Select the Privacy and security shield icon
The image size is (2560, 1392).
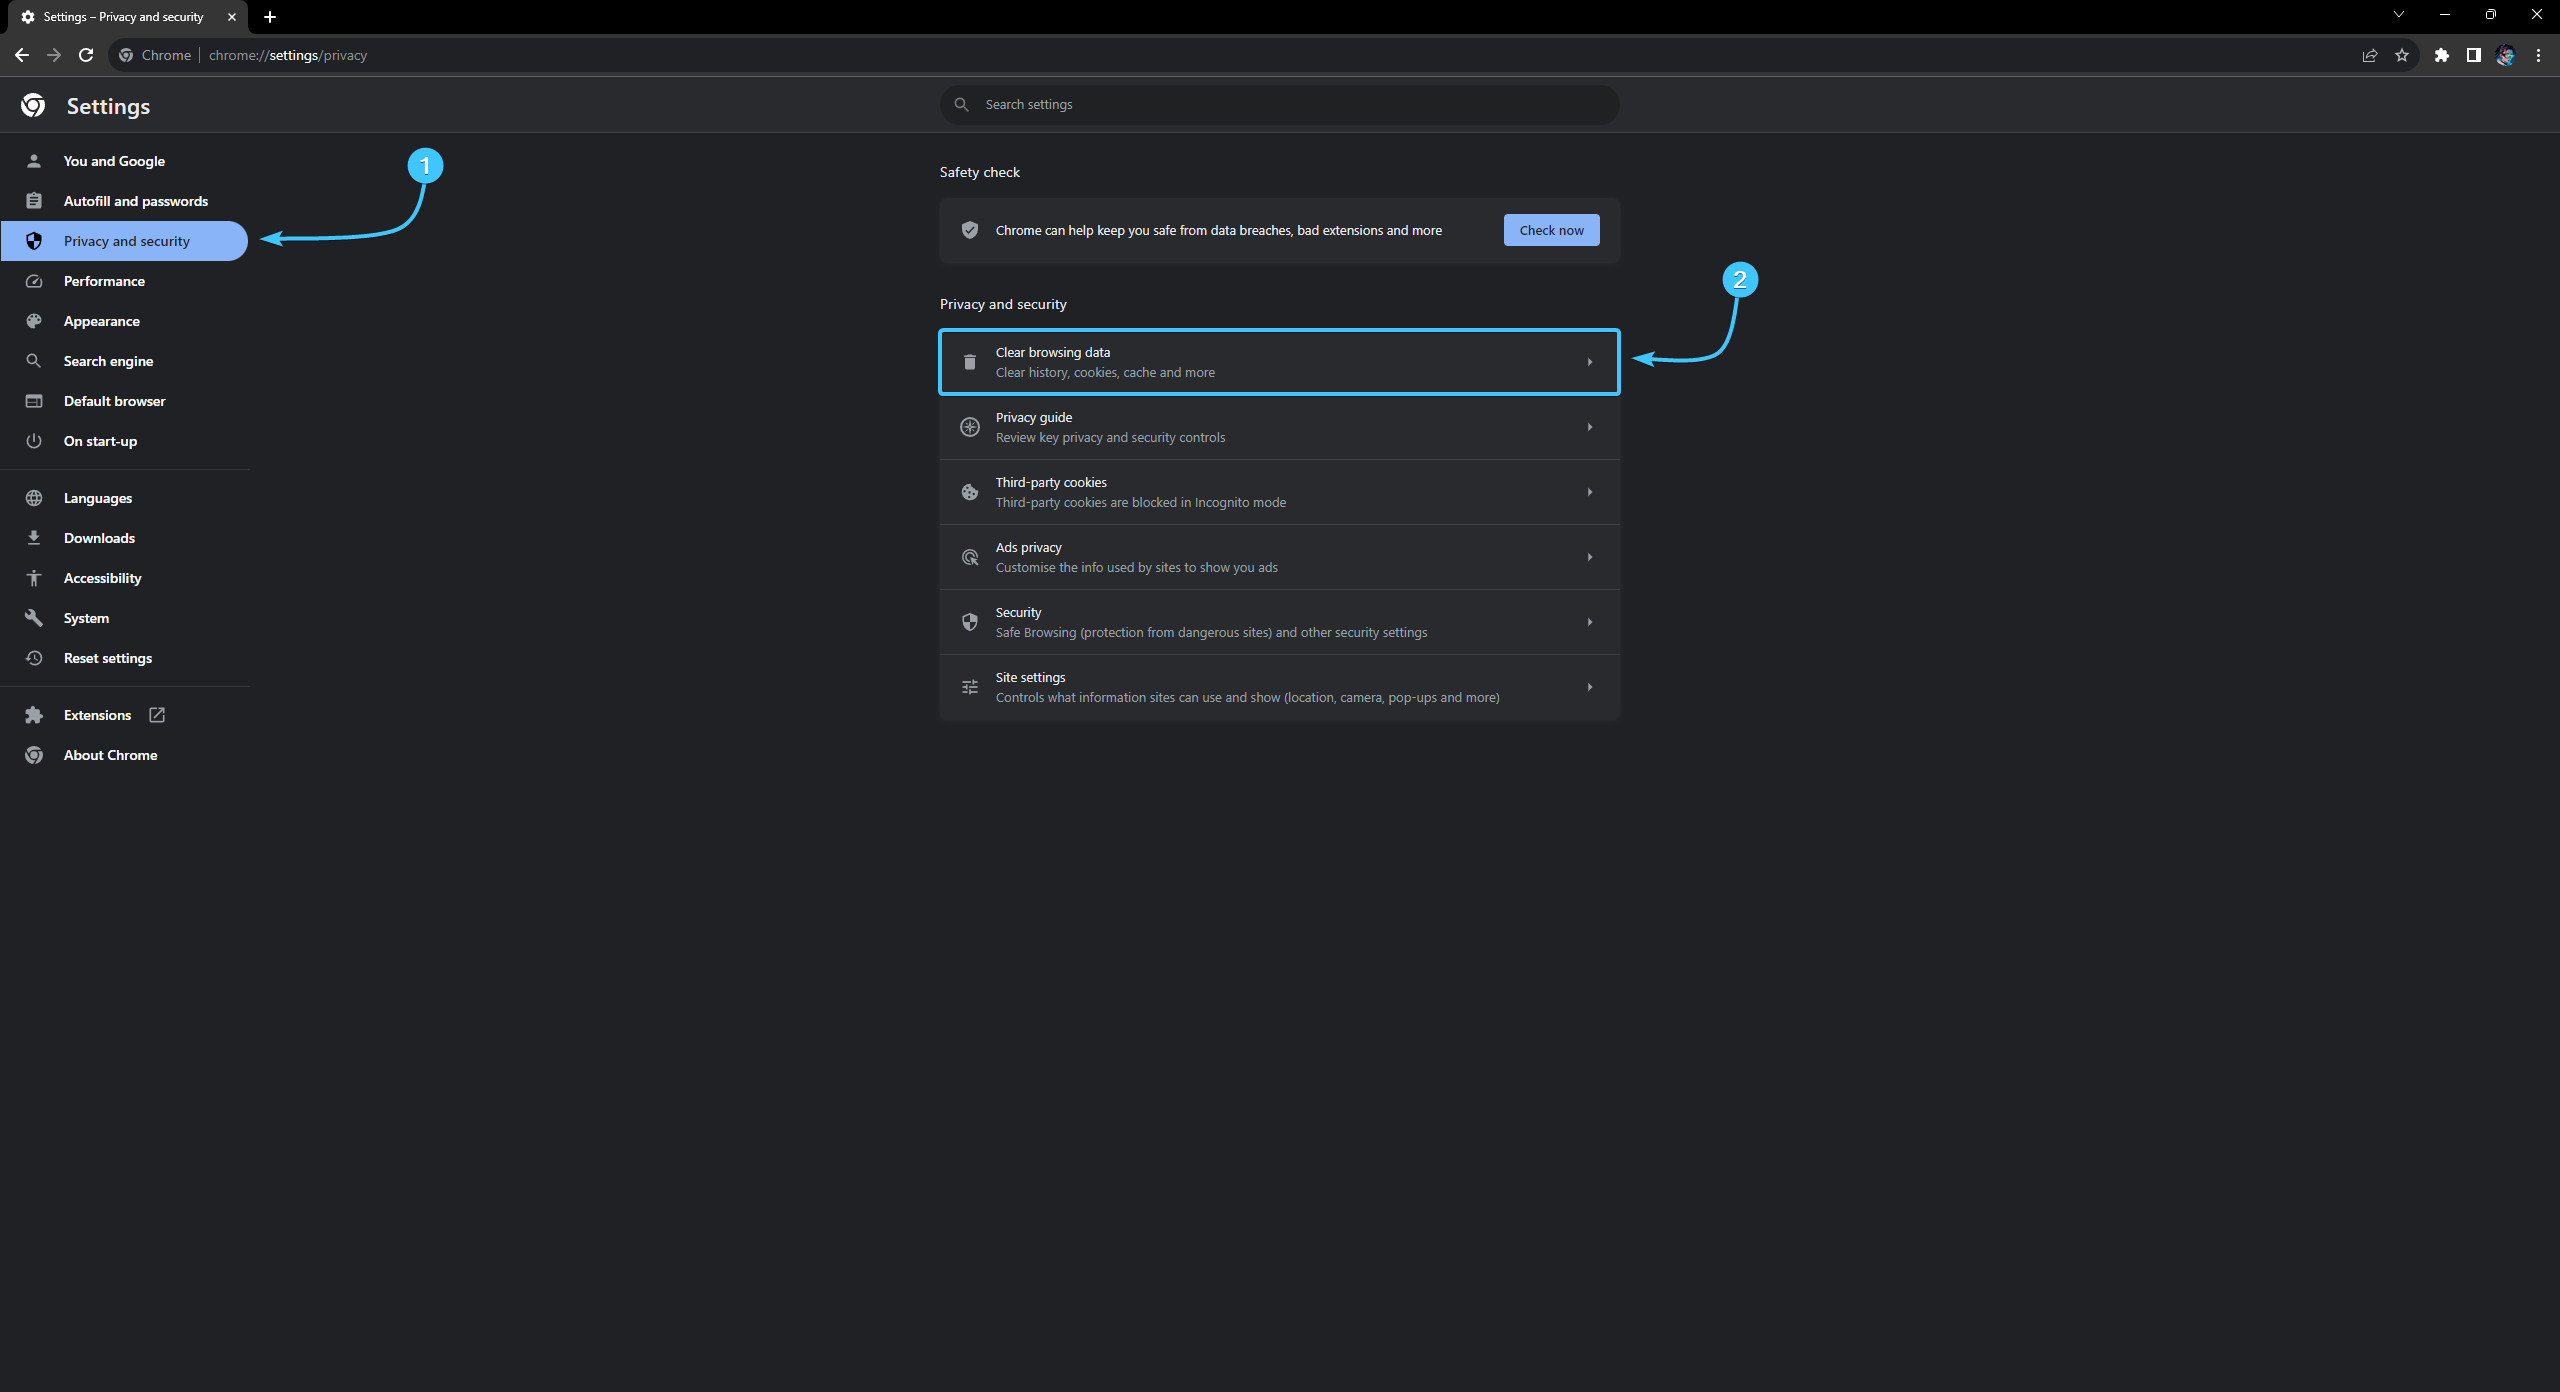(x=33, y=241)
